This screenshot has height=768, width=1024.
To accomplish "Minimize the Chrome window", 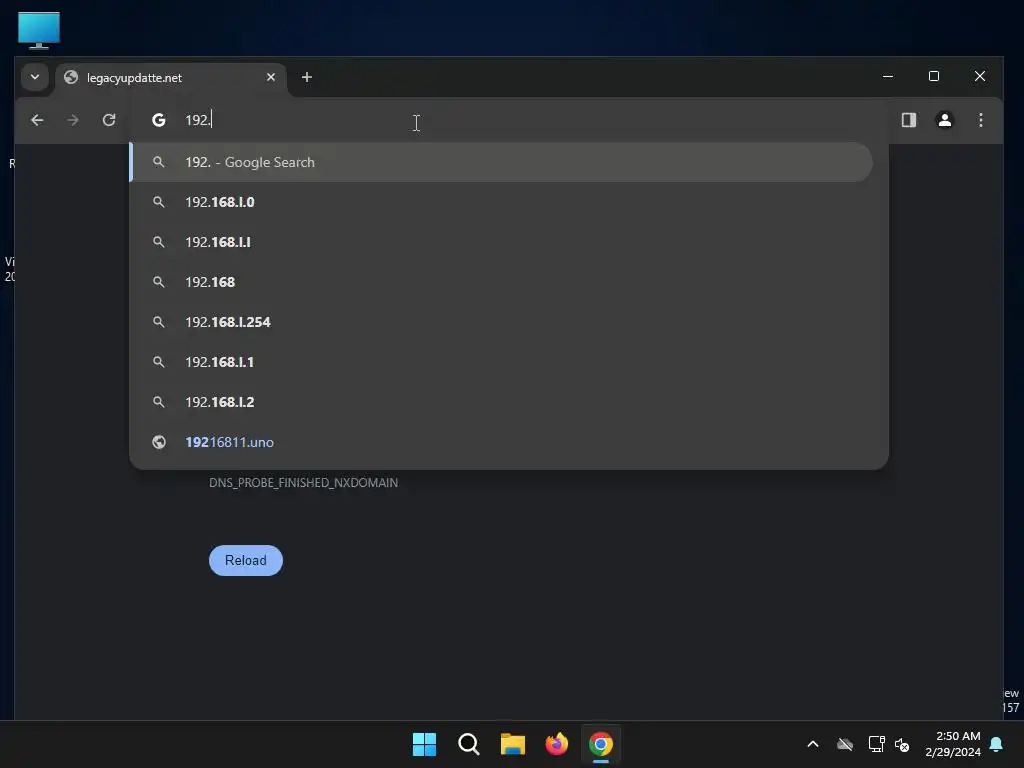I will tap(888, 76).
